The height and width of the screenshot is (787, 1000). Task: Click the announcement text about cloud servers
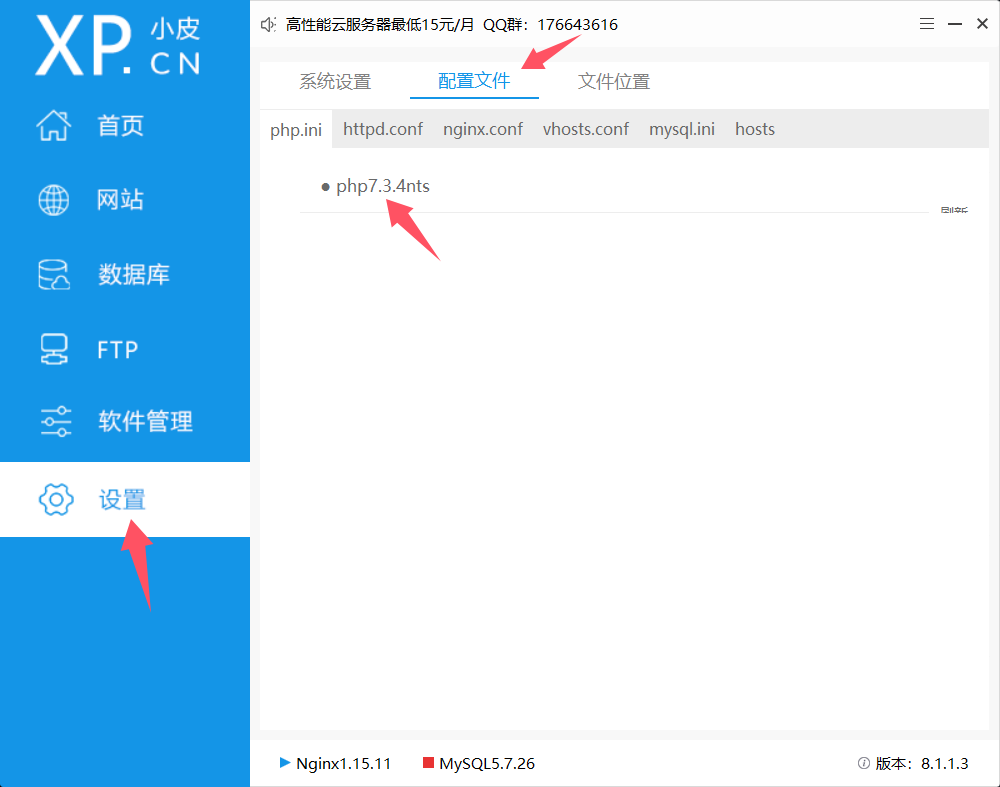pos(452,25)
